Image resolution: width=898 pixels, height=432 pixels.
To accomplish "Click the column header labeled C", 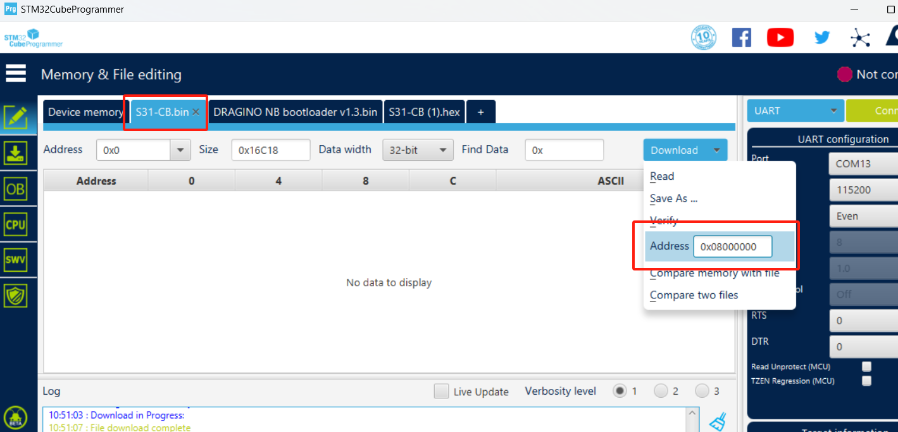I will 452,181.
